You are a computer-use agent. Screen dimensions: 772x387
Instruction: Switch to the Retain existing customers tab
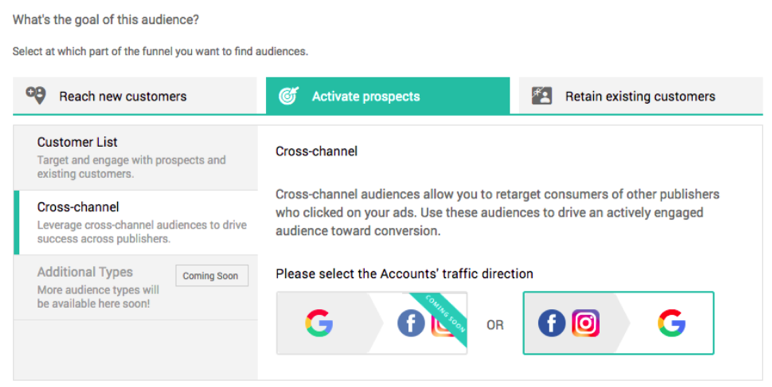click(641, 96)
